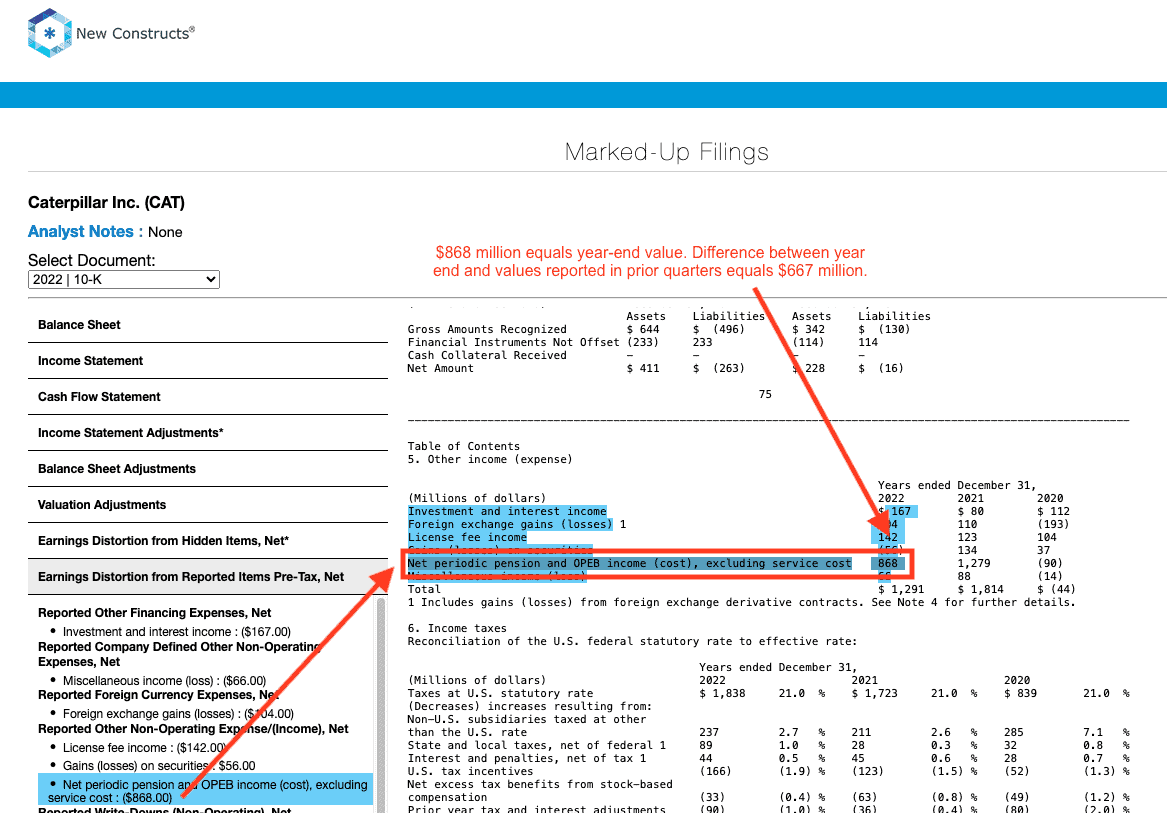This screenshot has width=1167, height=813.
Task: Click the highlighted 868 value in filing
Action: (888, 564)
